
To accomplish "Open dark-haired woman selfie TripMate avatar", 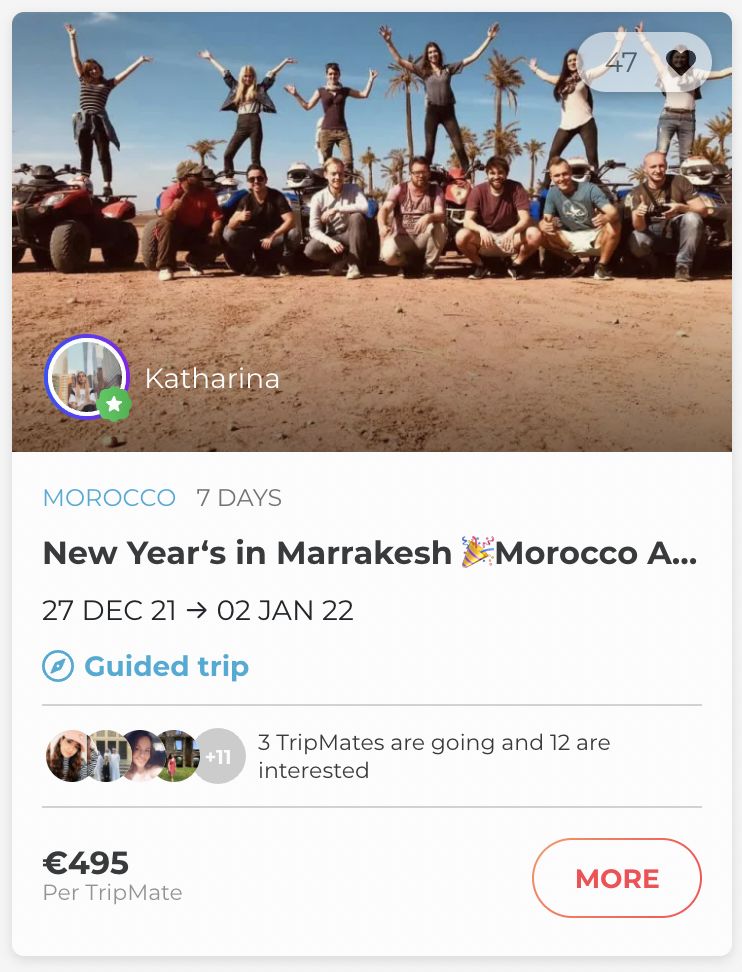I will 142,756.
